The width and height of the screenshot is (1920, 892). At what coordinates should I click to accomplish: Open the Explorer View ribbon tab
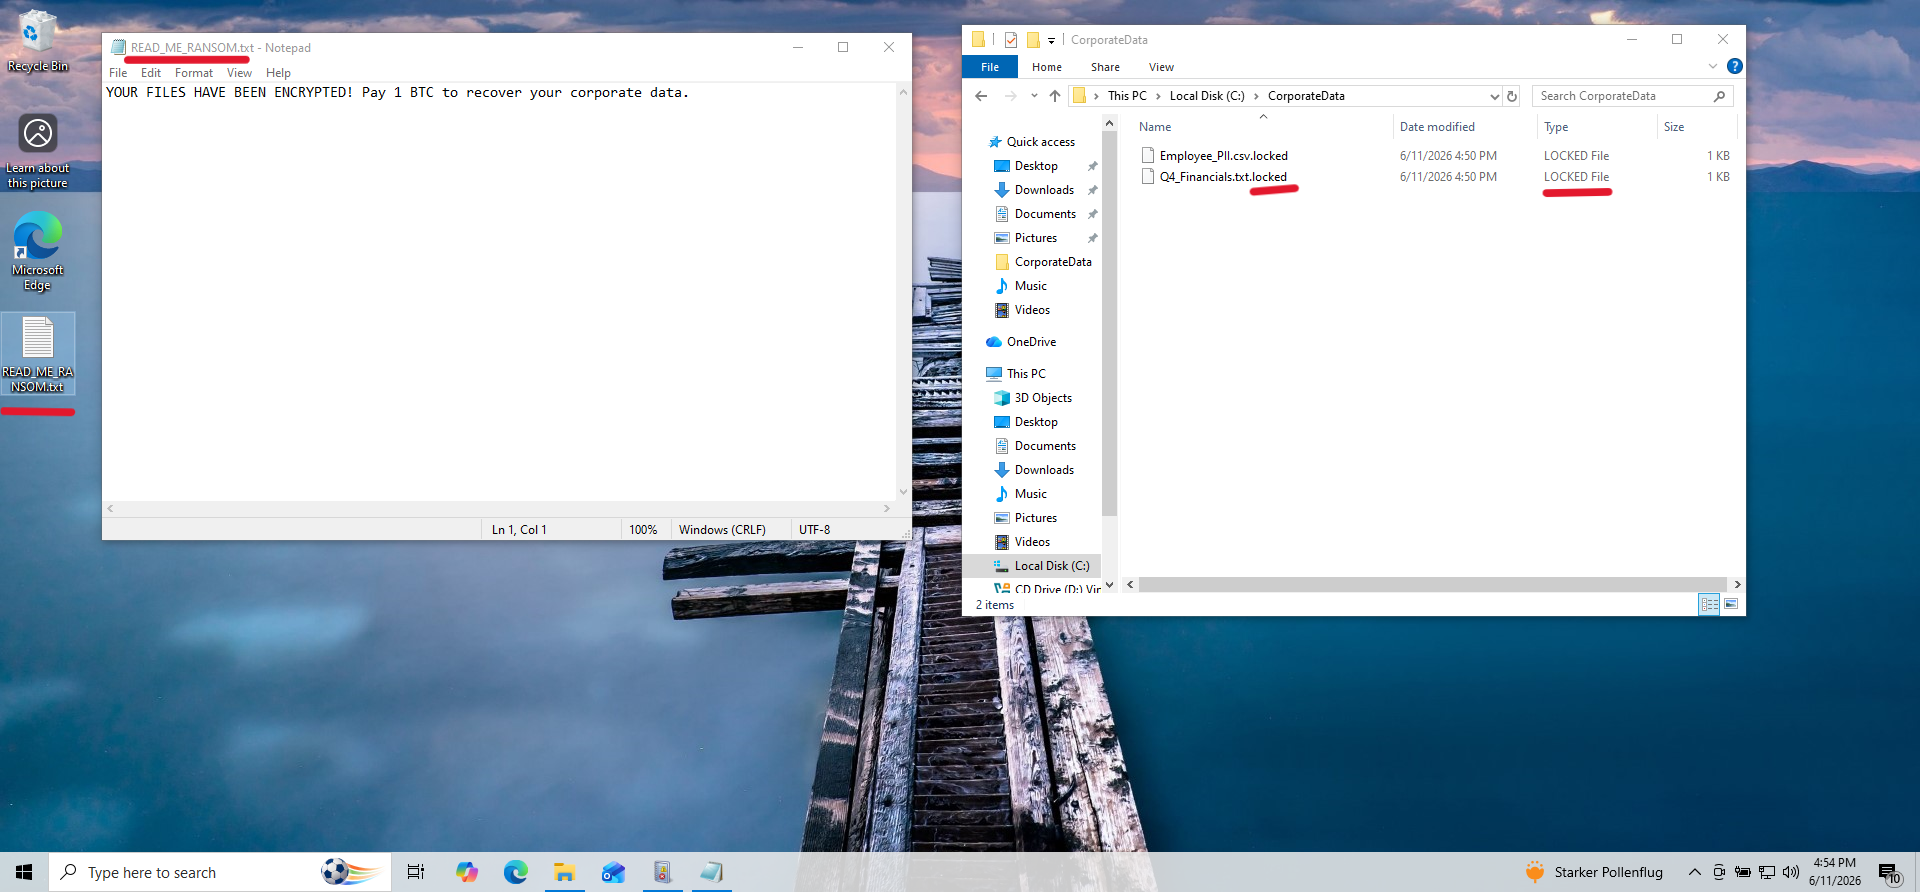point(1161,67)
